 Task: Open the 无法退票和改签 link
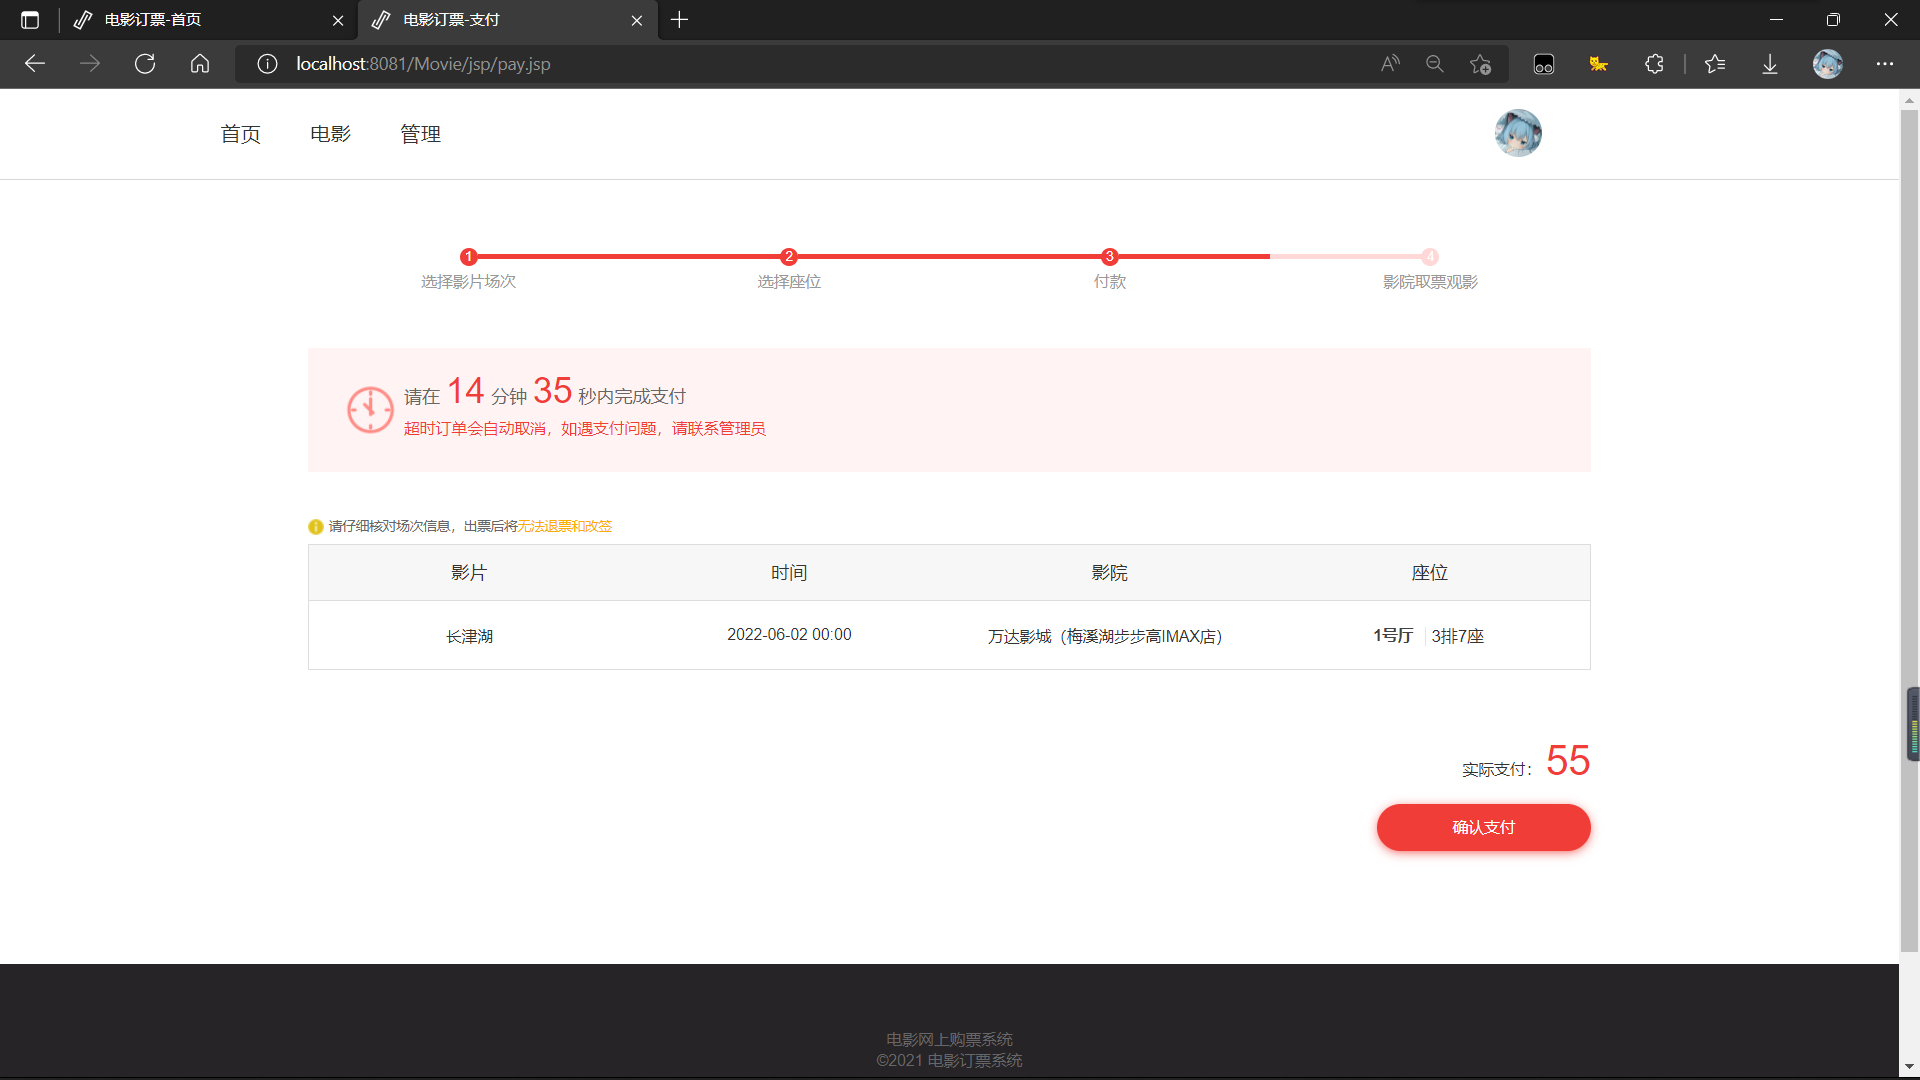click(x=566, y=525)
